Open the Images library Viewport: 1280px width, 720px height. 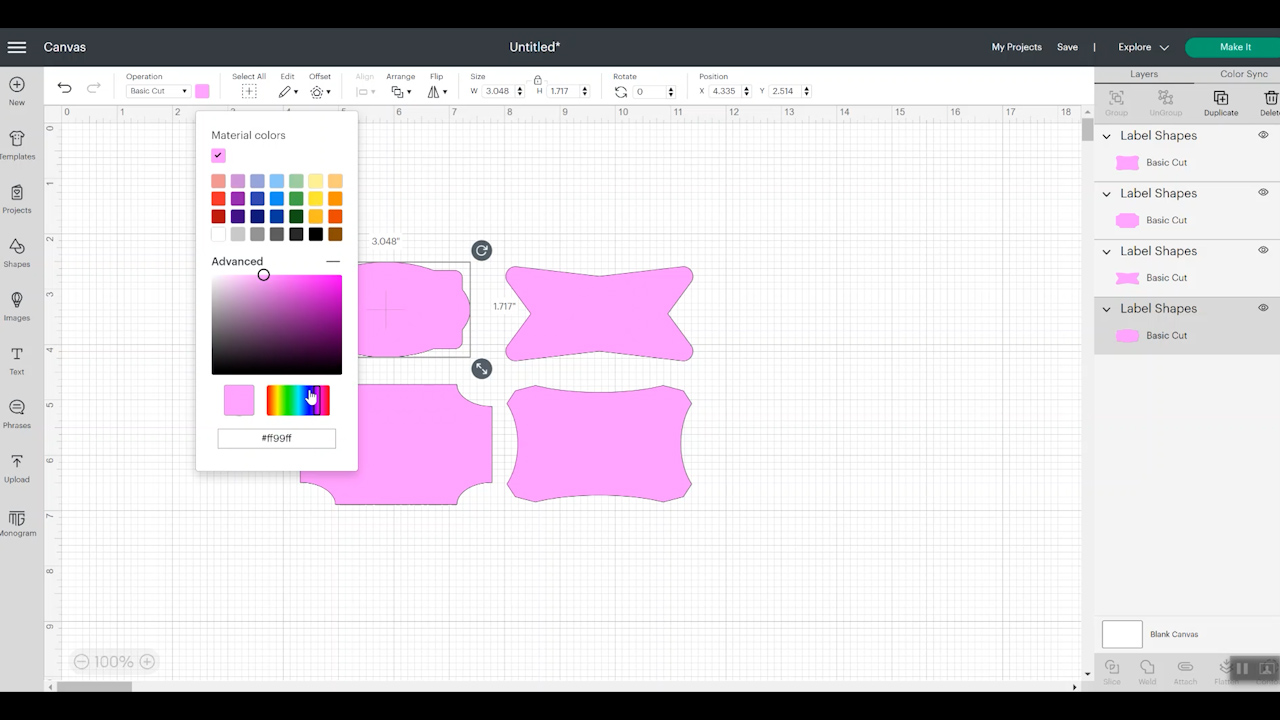[x=17, y=300]
